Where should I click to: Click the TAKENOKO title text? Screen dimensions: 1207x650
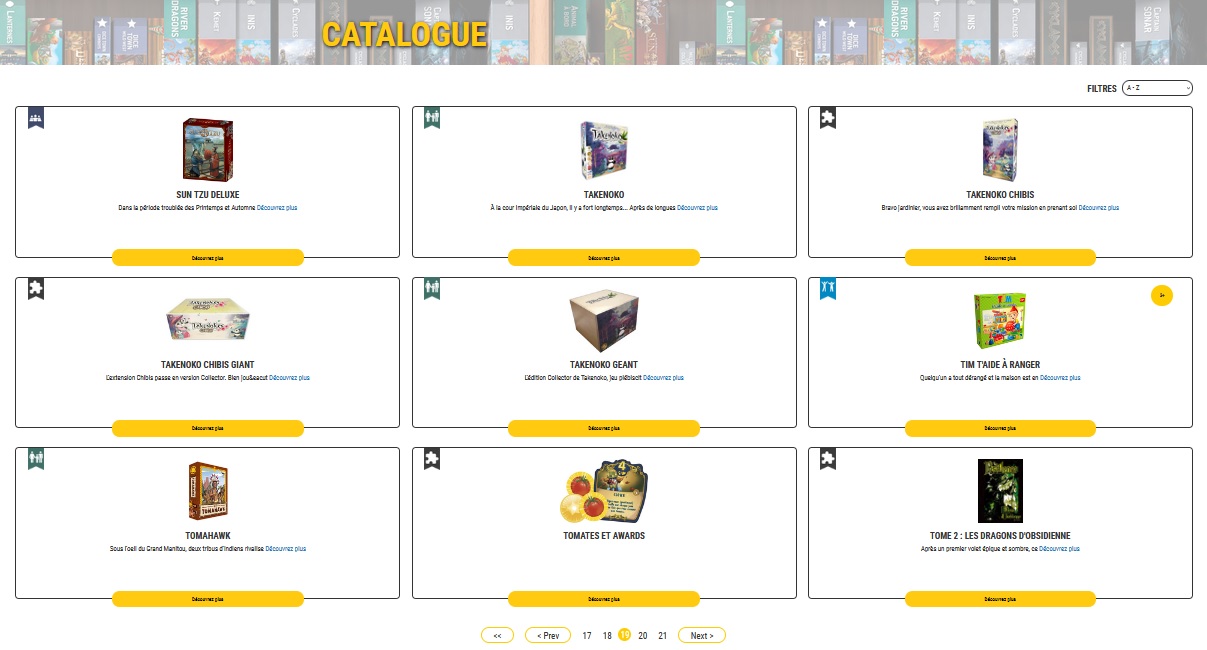tap(604, 195)
